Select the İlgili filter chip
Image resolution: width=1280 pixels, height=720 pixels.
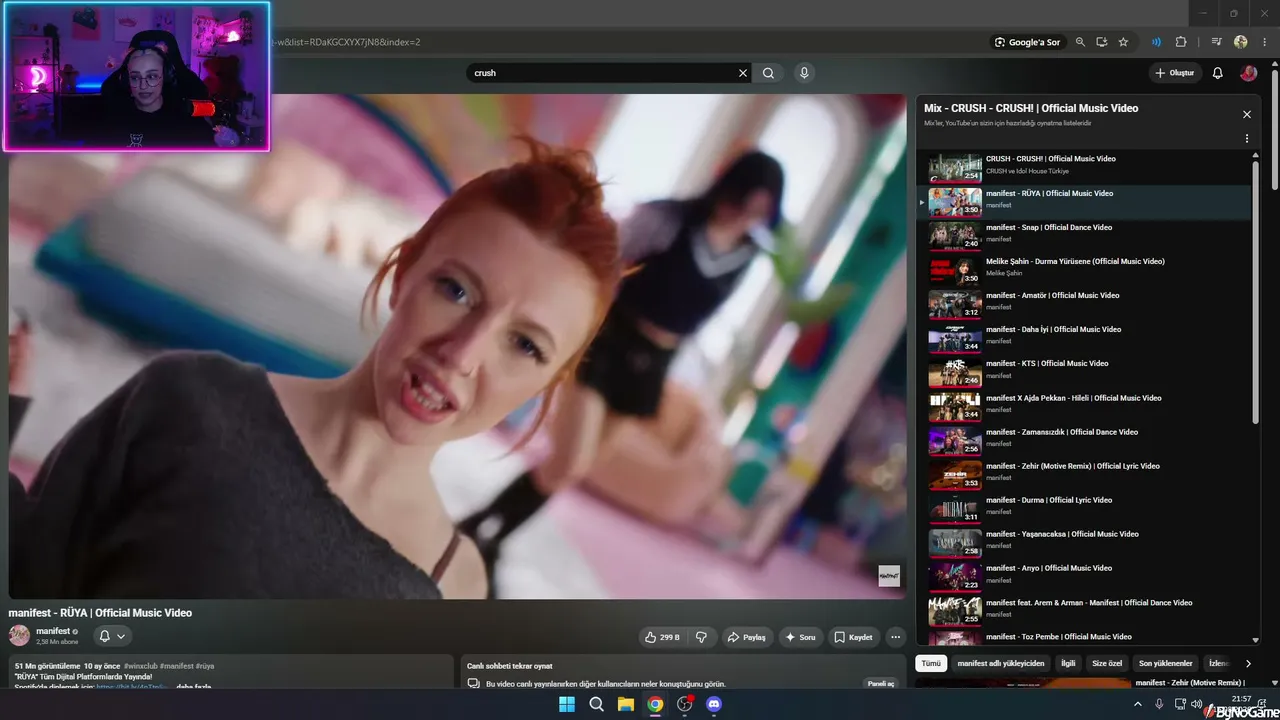(x=1068, y=663)
